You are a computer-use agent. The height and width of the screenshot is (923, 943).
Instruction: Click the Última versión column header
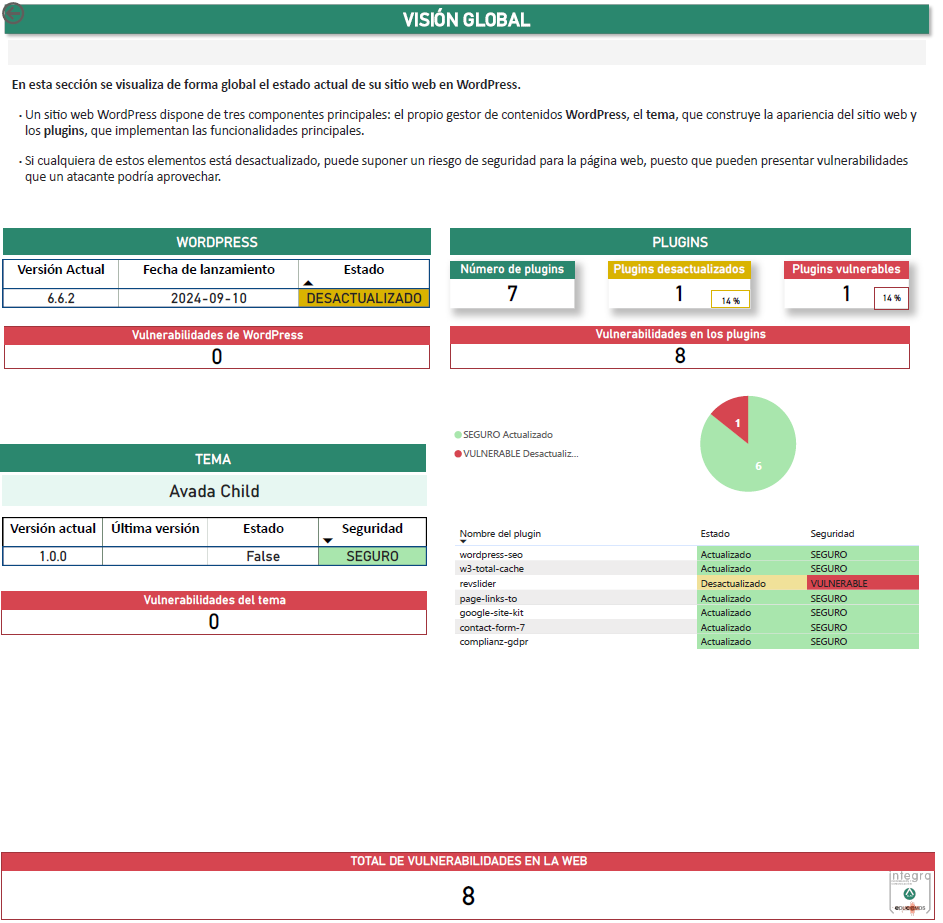(155, 529)
